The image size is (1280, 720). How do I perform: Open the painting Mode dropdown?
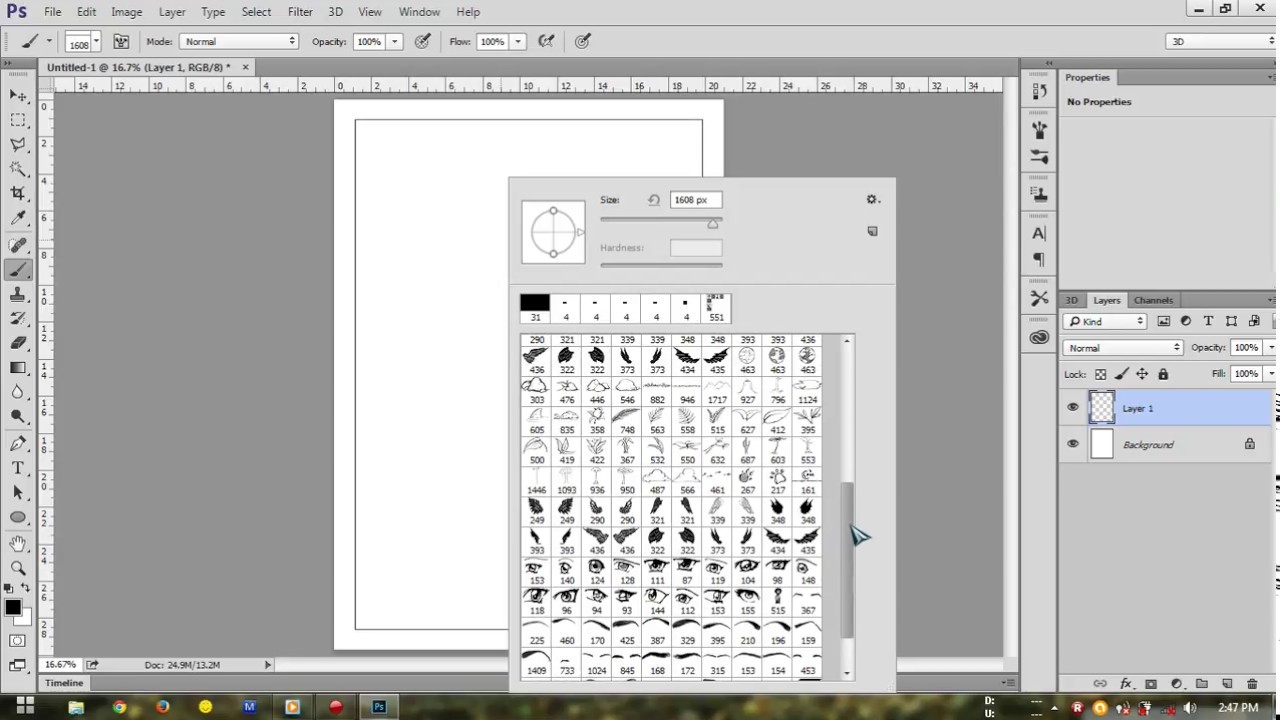click(x=239, y=41)
